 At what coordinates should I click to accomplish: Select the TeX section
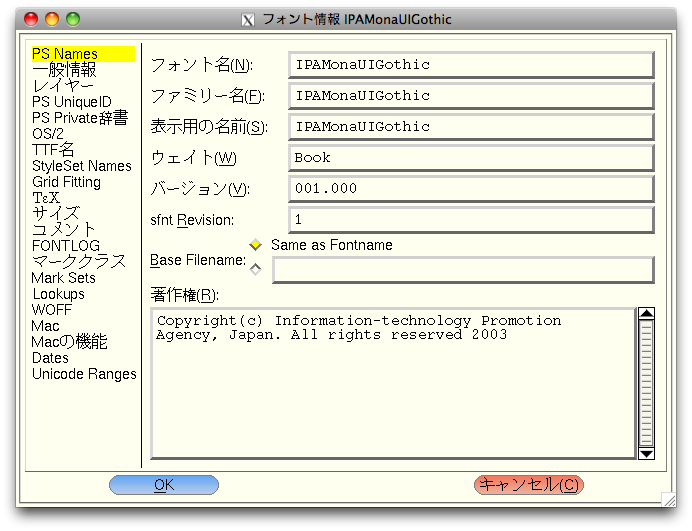[46, 198]
